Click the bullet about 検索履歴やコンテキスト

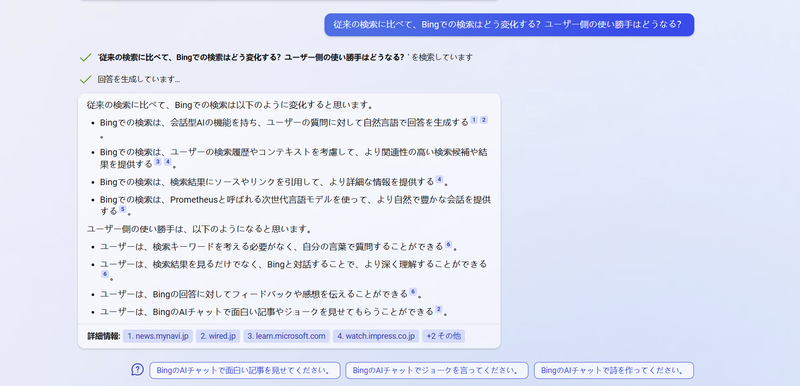[x=295, y=158]
